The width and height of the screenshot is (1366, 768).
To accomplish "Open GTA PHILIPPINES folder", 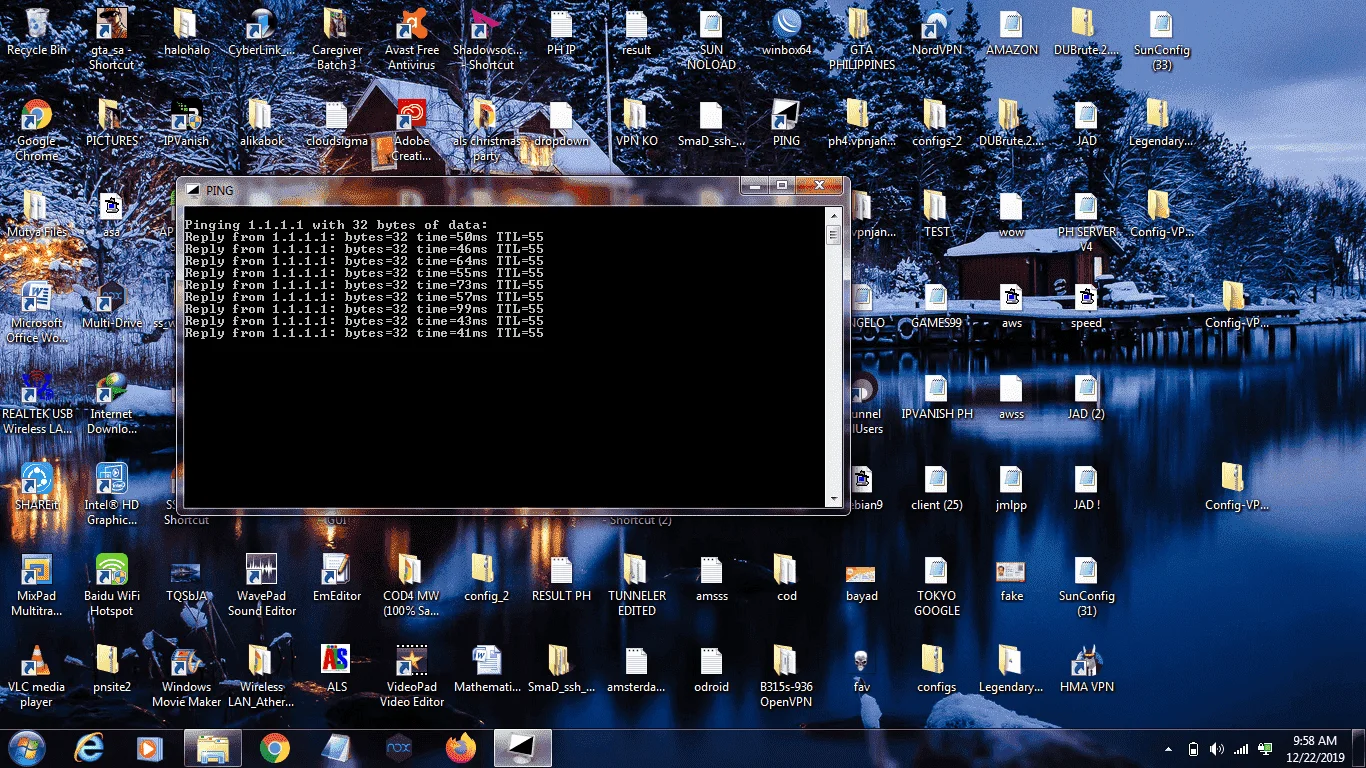I will pos(861,40).
